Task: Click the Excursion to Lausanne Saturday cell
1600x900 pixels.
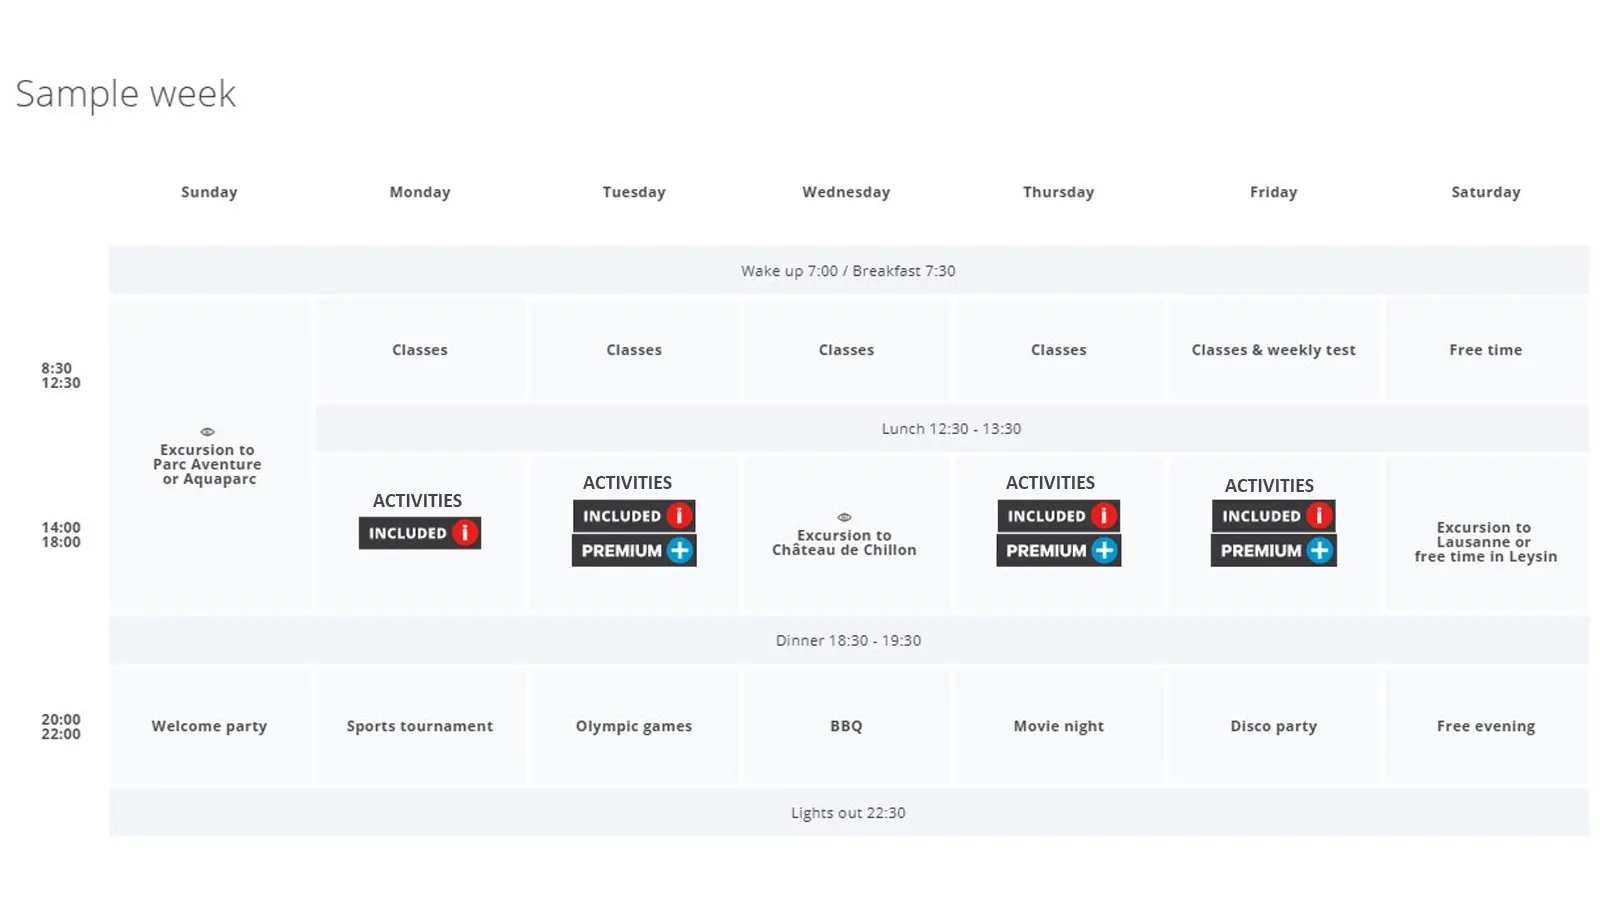Action: (1485, 542)
